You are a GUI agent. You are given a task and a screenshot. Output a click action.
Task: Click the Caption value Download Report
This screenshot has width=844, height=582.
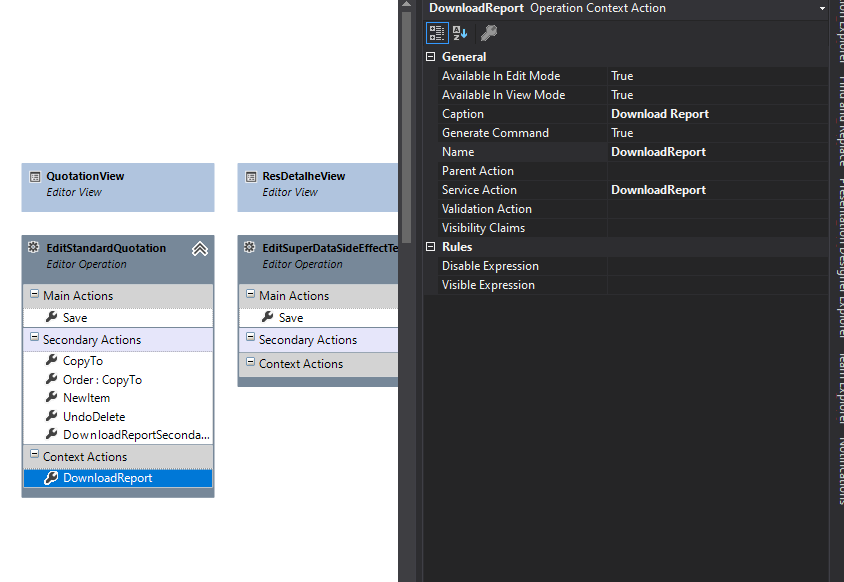click(x=660, y=114)
